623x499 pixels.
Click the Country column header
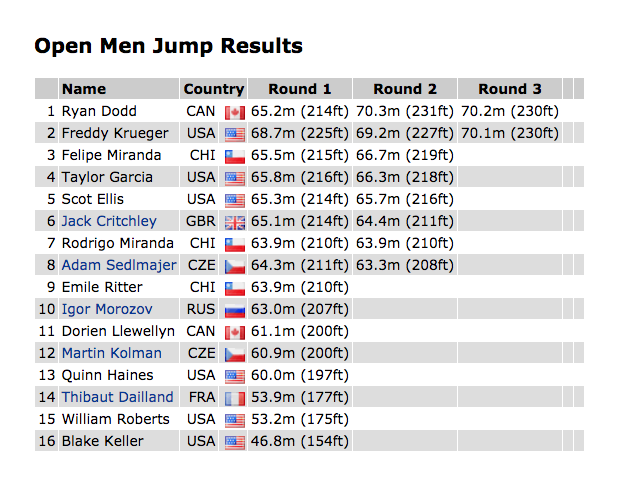(214, 89)
